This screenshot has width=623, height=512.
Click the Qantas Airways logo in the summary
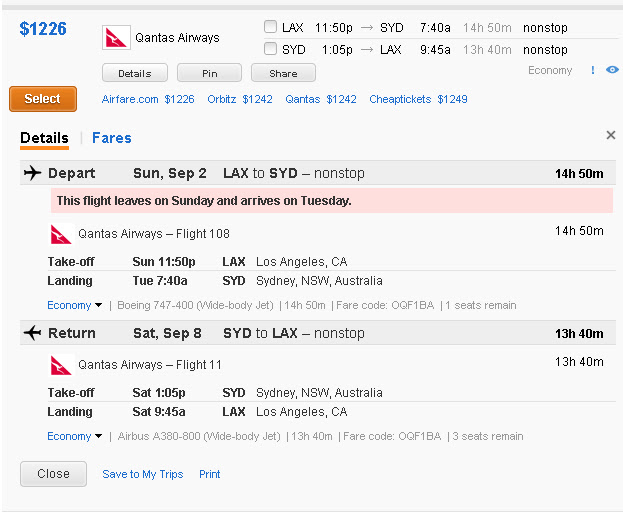[x=116, y=38]
